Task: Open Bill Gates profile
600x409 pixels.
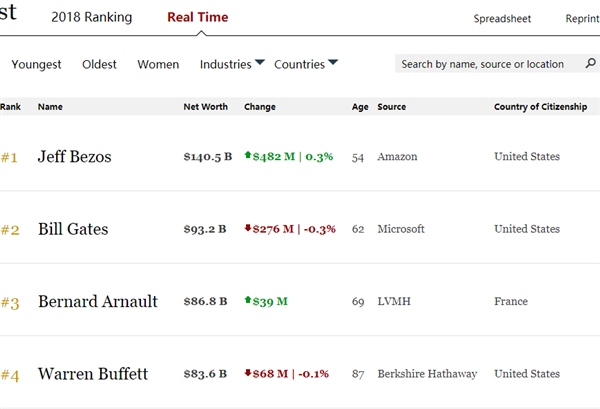Action: (x=73, y=229)
